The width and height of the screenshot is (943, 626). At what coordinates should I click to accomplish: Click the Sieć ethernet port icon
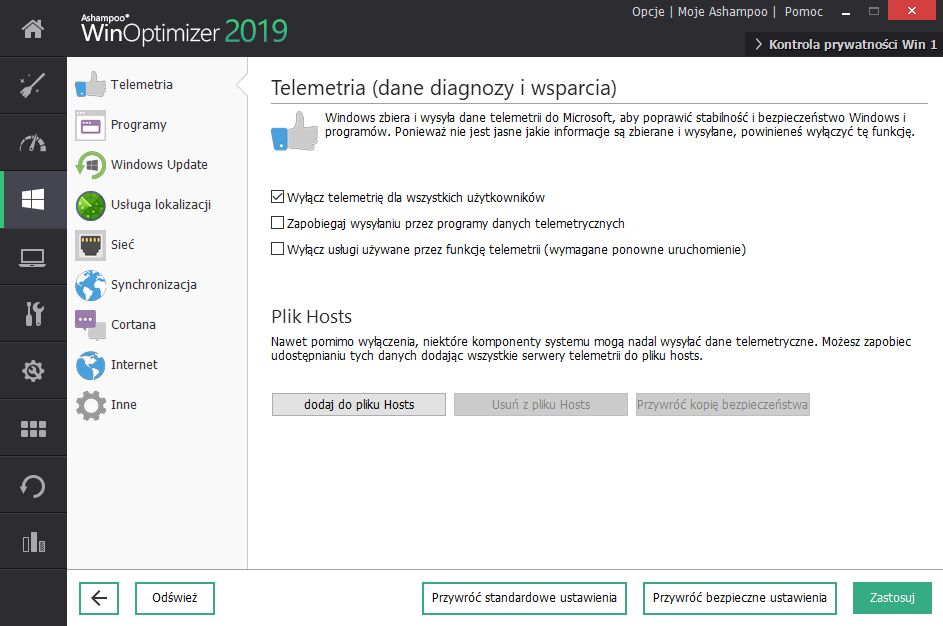tap(90, 245)
